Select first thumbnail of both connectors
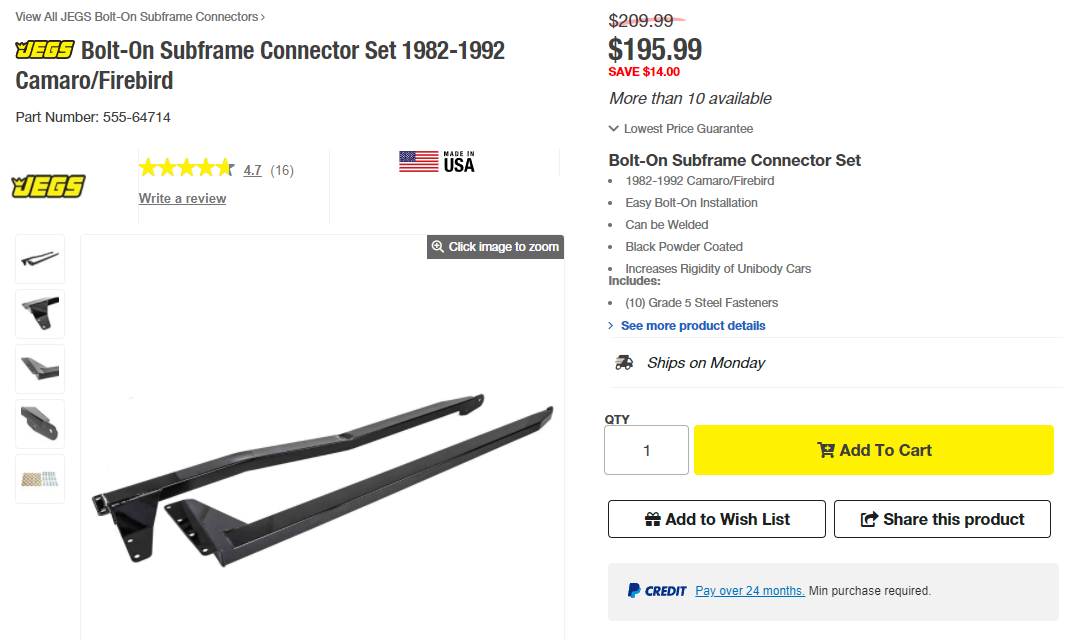 [40, 259]
